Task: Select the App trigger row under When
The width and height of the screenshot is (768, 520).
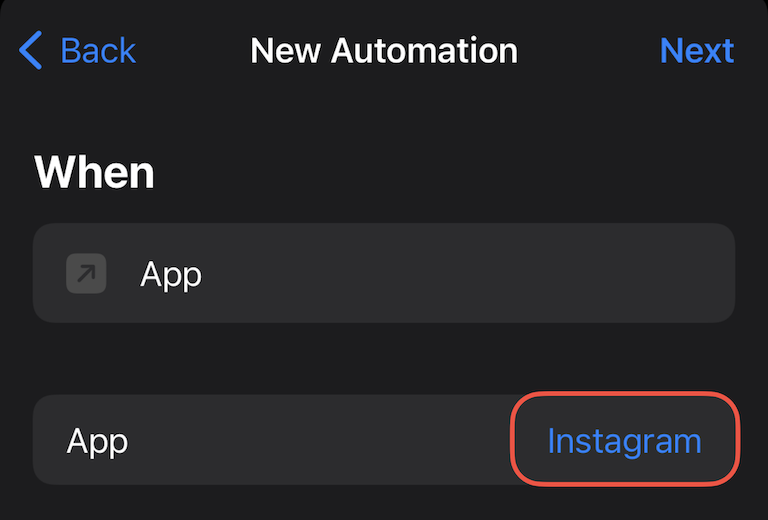Action: coord(384,273)
